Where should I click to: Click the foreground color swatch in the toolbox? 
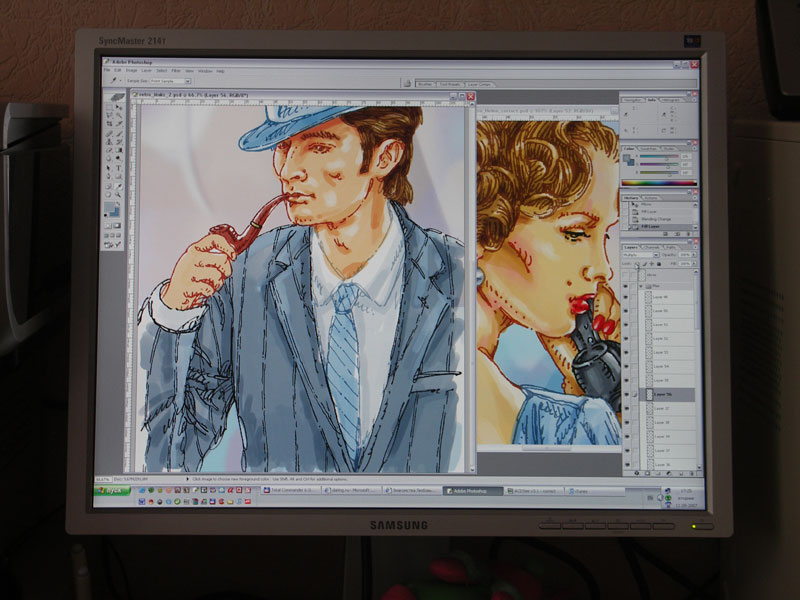pyautogui.click(x=110, y=208)
